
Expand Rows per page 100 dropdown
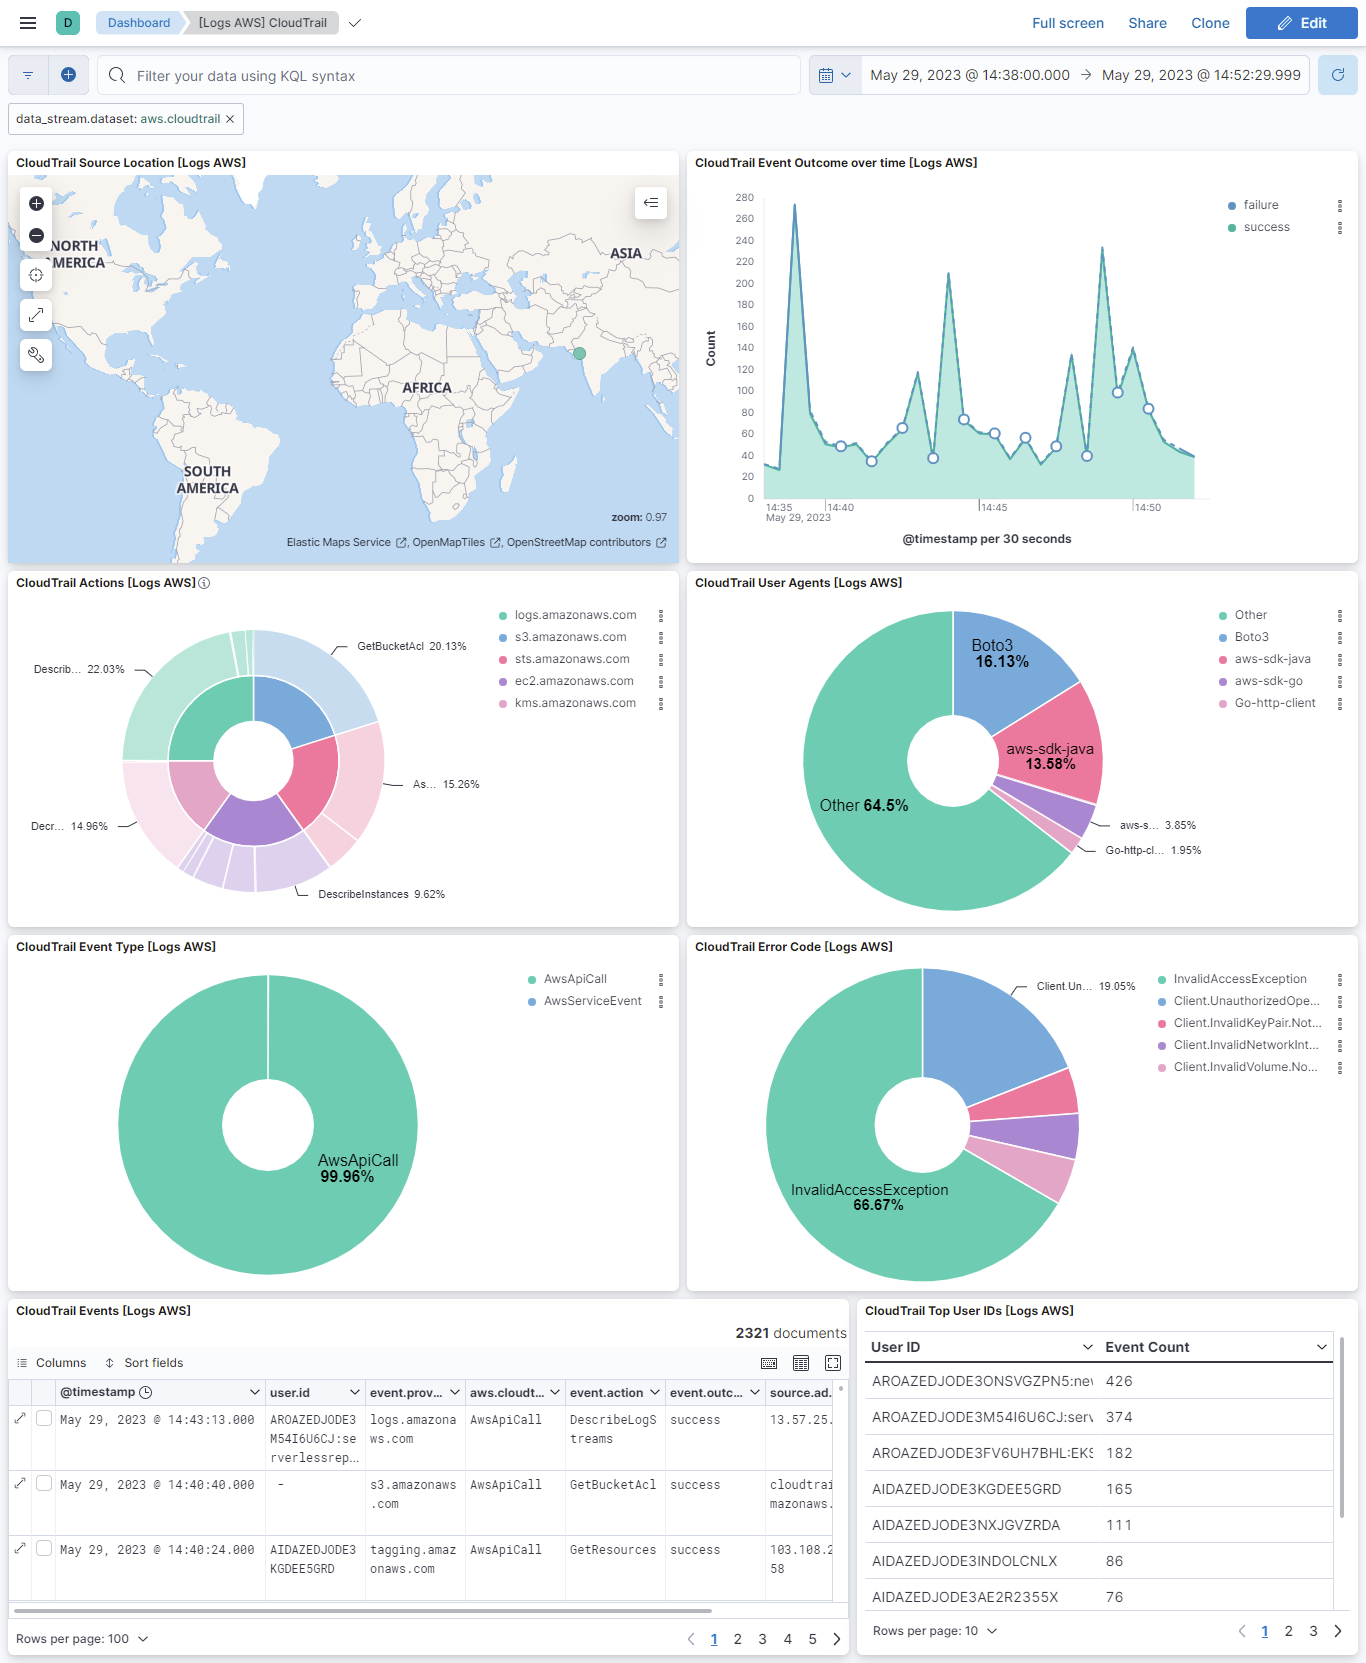[x=82, y=1639]
